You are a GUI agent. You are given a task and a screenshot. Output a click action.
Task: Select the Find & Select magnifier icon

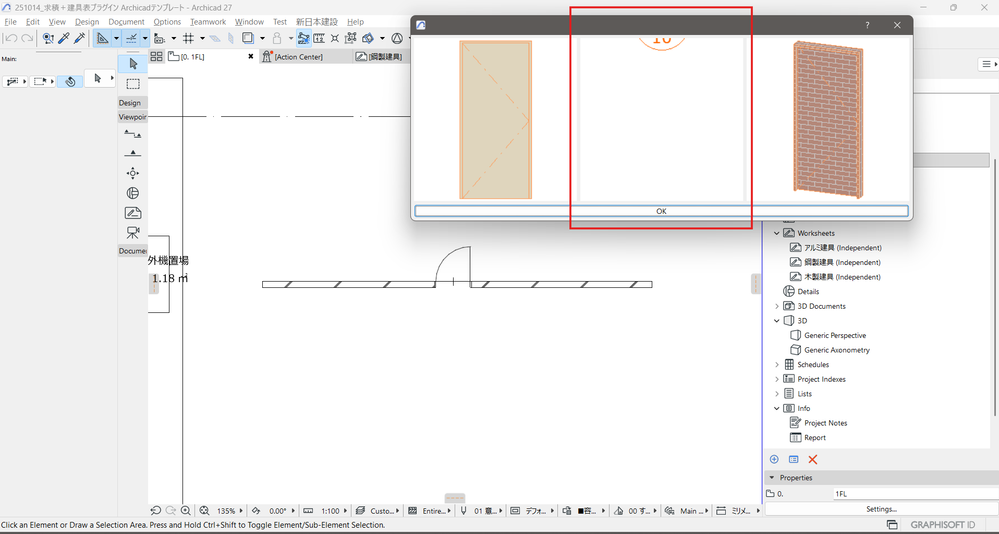48,38
